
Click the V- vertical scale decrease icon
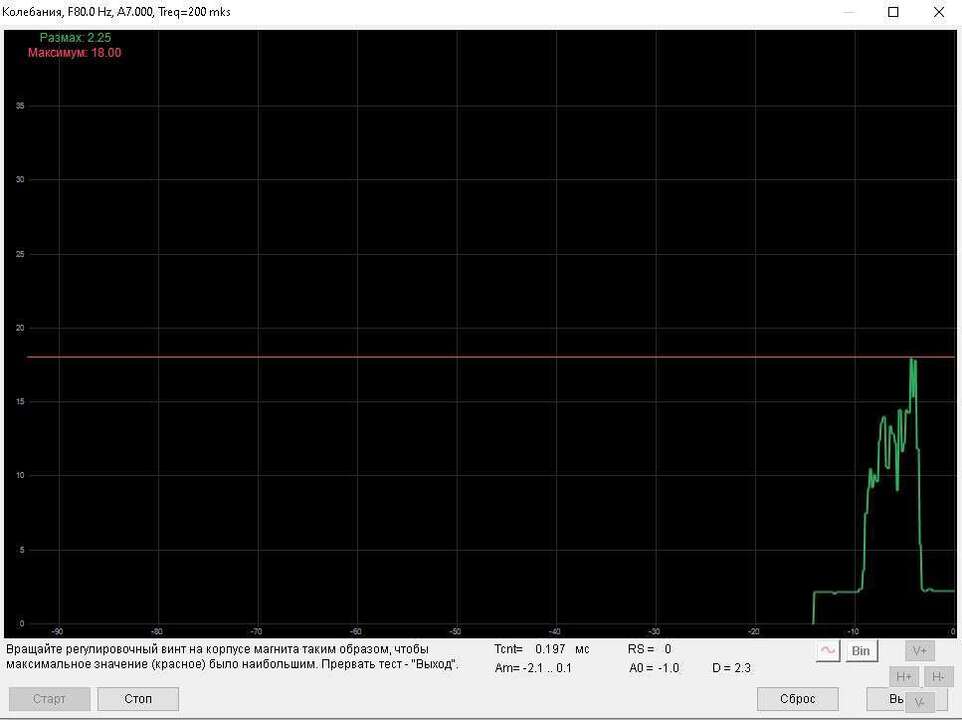pyautogui.click(x=920, y=703)
